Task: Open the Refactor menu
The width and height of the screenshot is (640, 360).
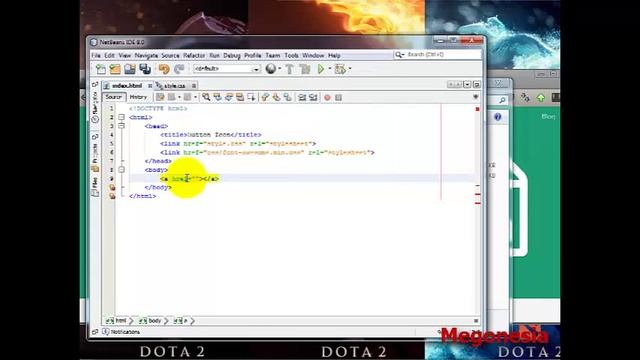Action: pos(194,56)
